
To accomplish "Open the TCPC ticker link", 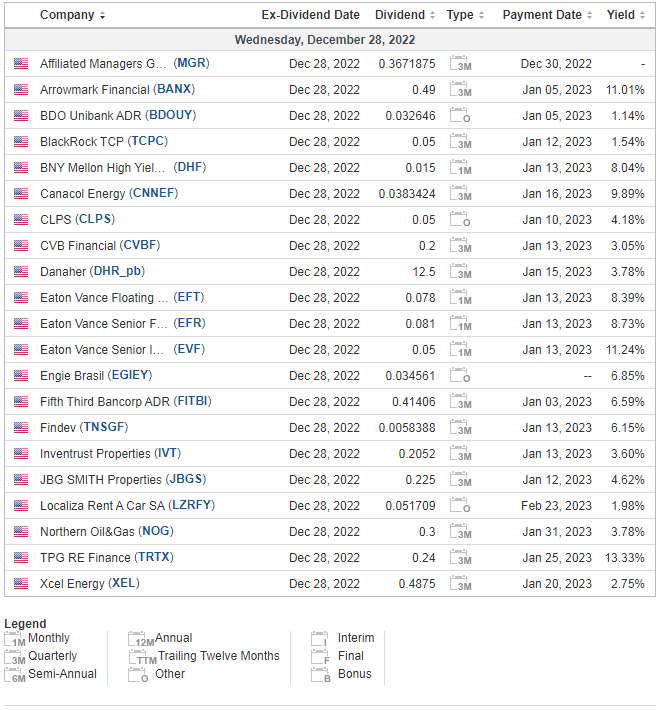I will [148, 141].
